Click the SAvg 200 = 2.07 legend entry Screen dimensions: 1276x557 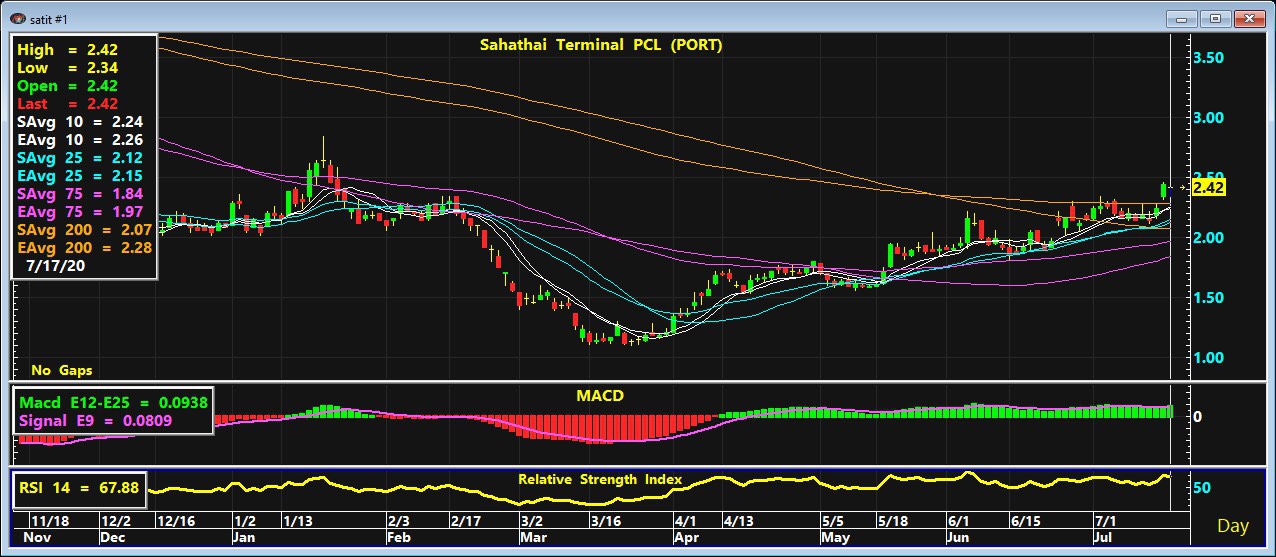point(84,230)
